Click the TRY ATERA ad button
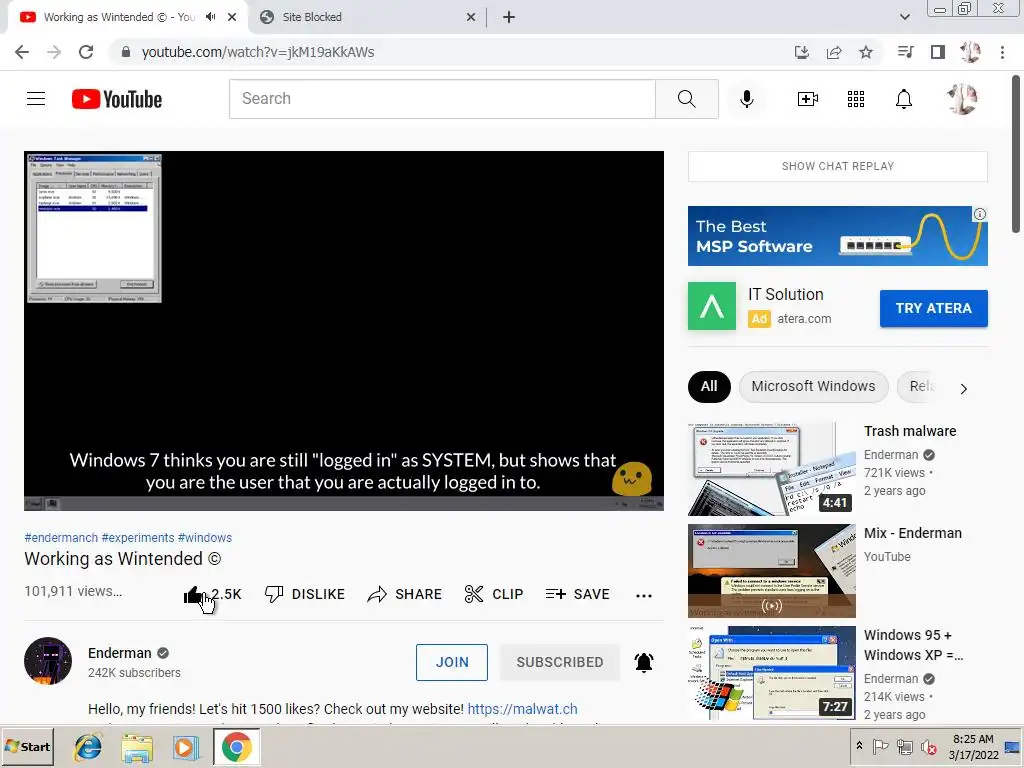Viewport: 1024px width, 768px height. click(933, 308)
